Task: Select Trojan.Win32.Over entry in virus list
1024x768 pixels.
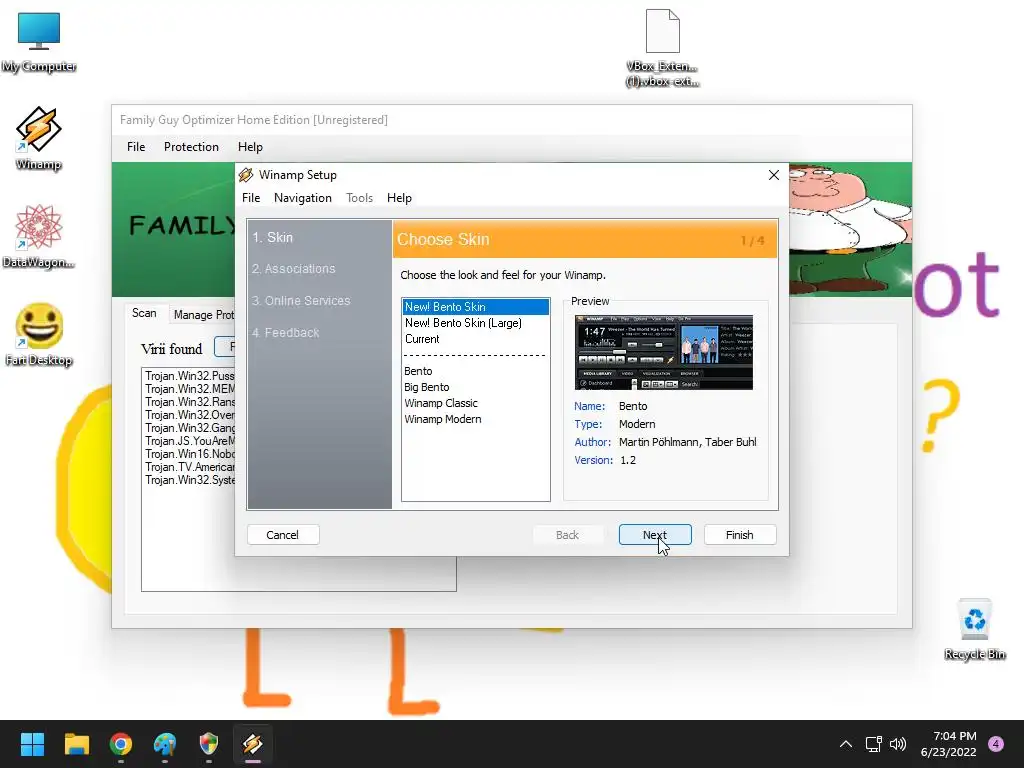Action: [x=189, y=415]
